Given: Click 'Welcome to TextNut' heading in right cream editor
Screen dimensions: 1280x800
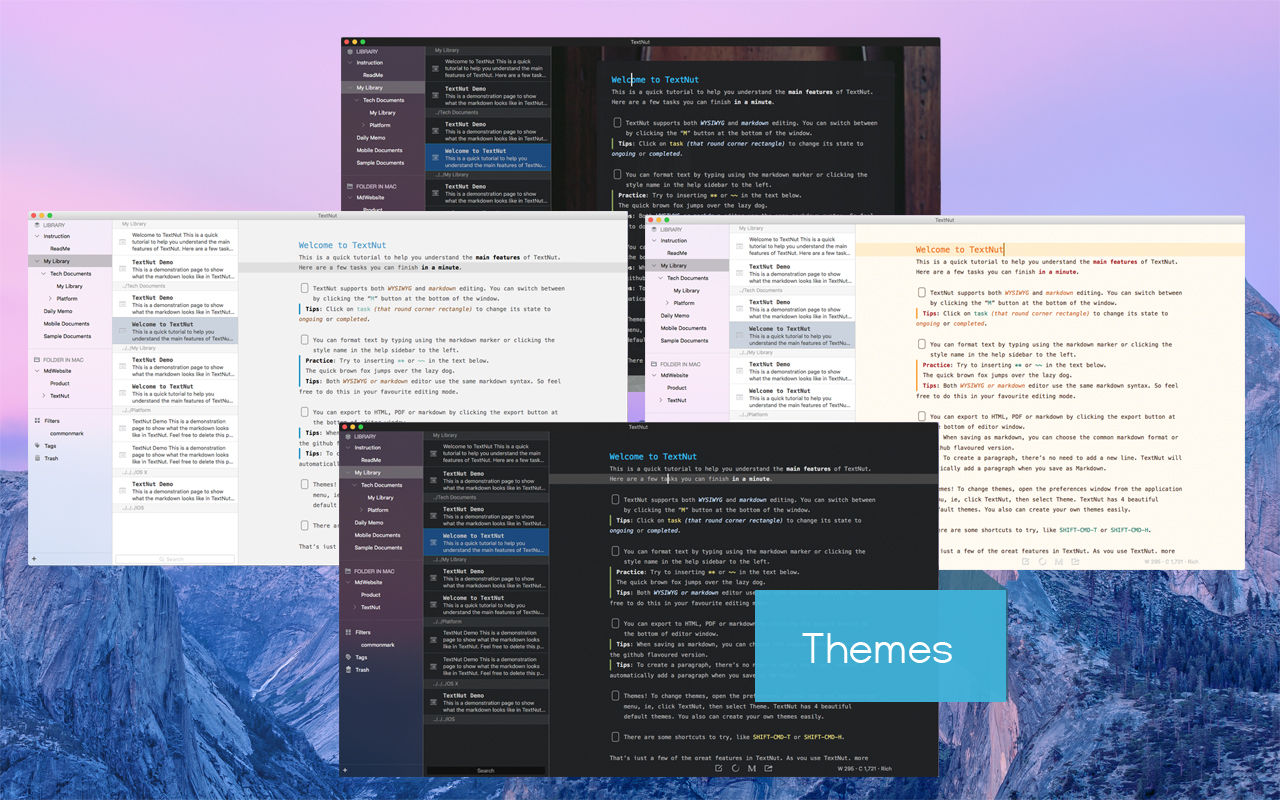Looking at the screenshot, I should 960,250.
